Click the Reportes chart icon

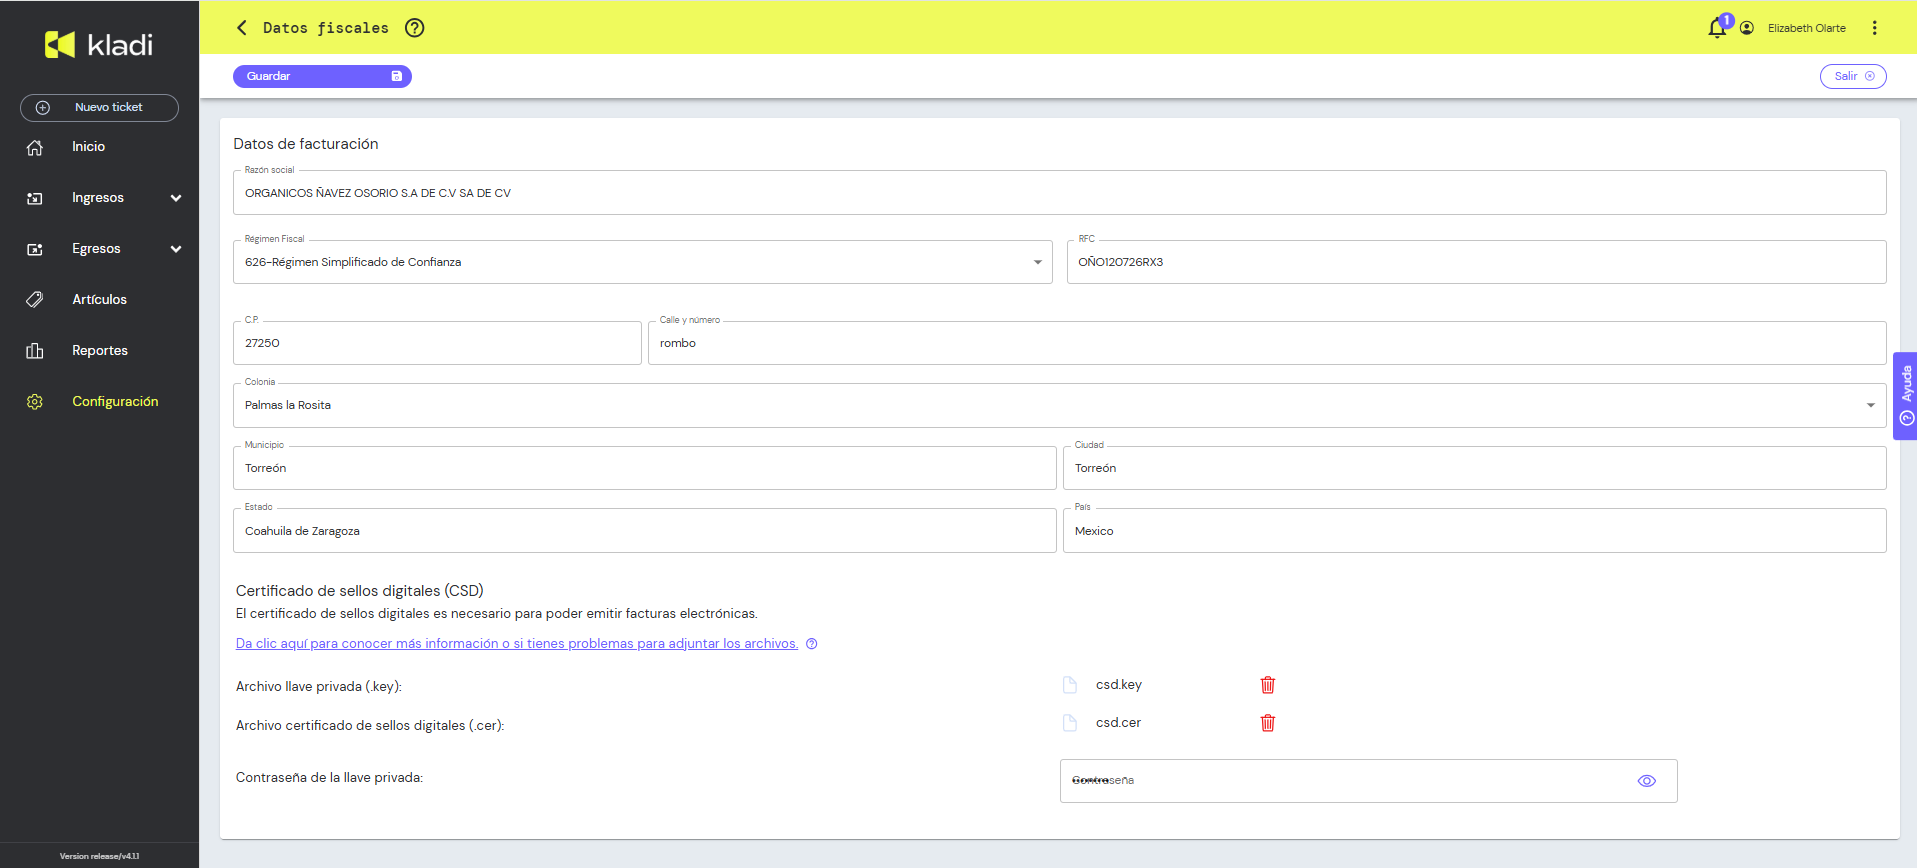[x=35, y=350]
